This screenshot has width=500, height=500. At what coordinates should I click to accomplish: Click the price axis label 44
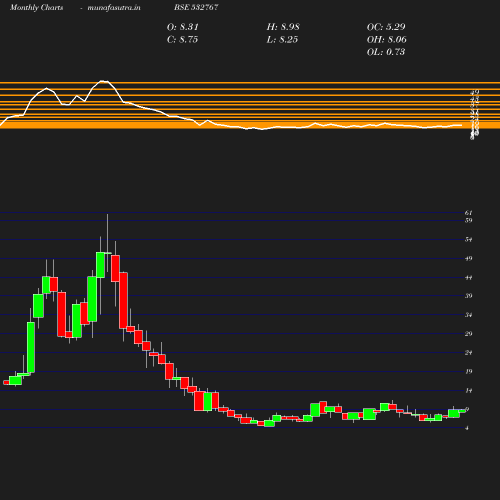click(468, 277)
